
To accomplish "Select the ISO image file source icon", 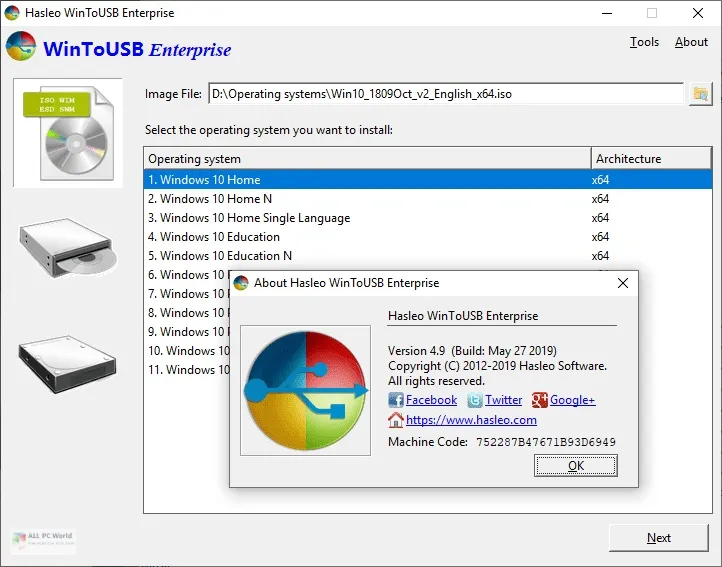I will (x=68, y=133).
